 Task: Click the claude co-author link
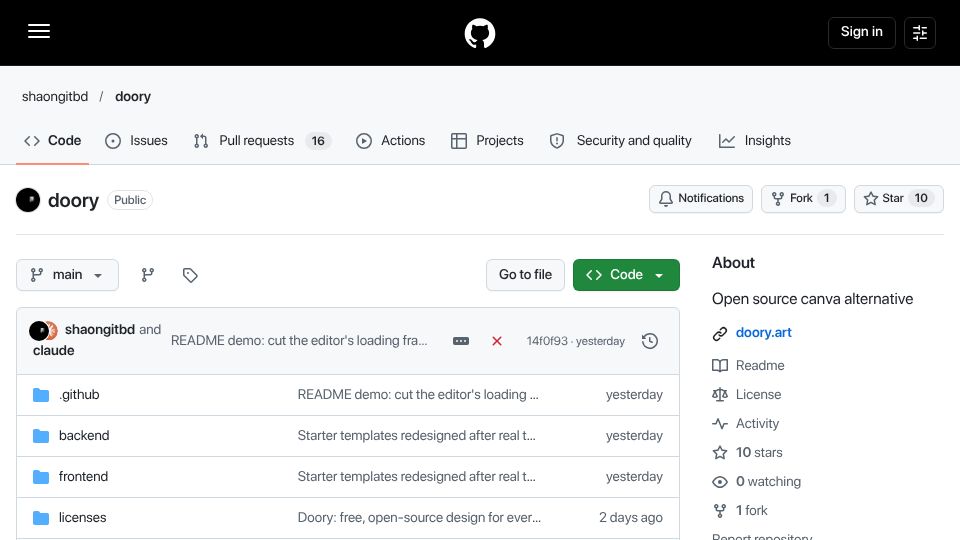pos(54,351)
